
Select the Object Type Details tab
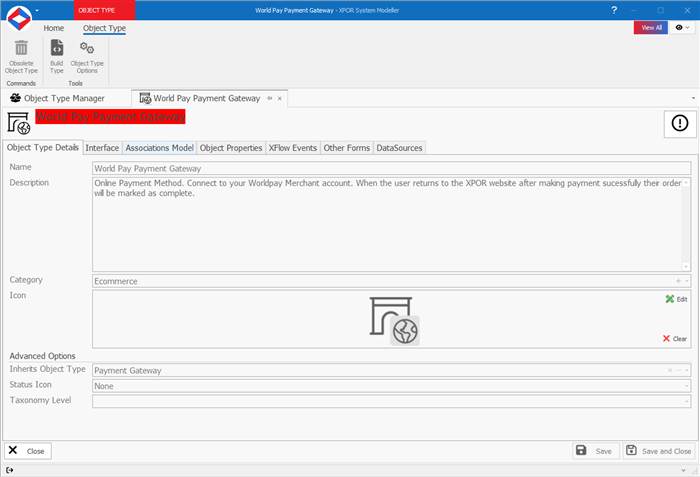point(42,147)
